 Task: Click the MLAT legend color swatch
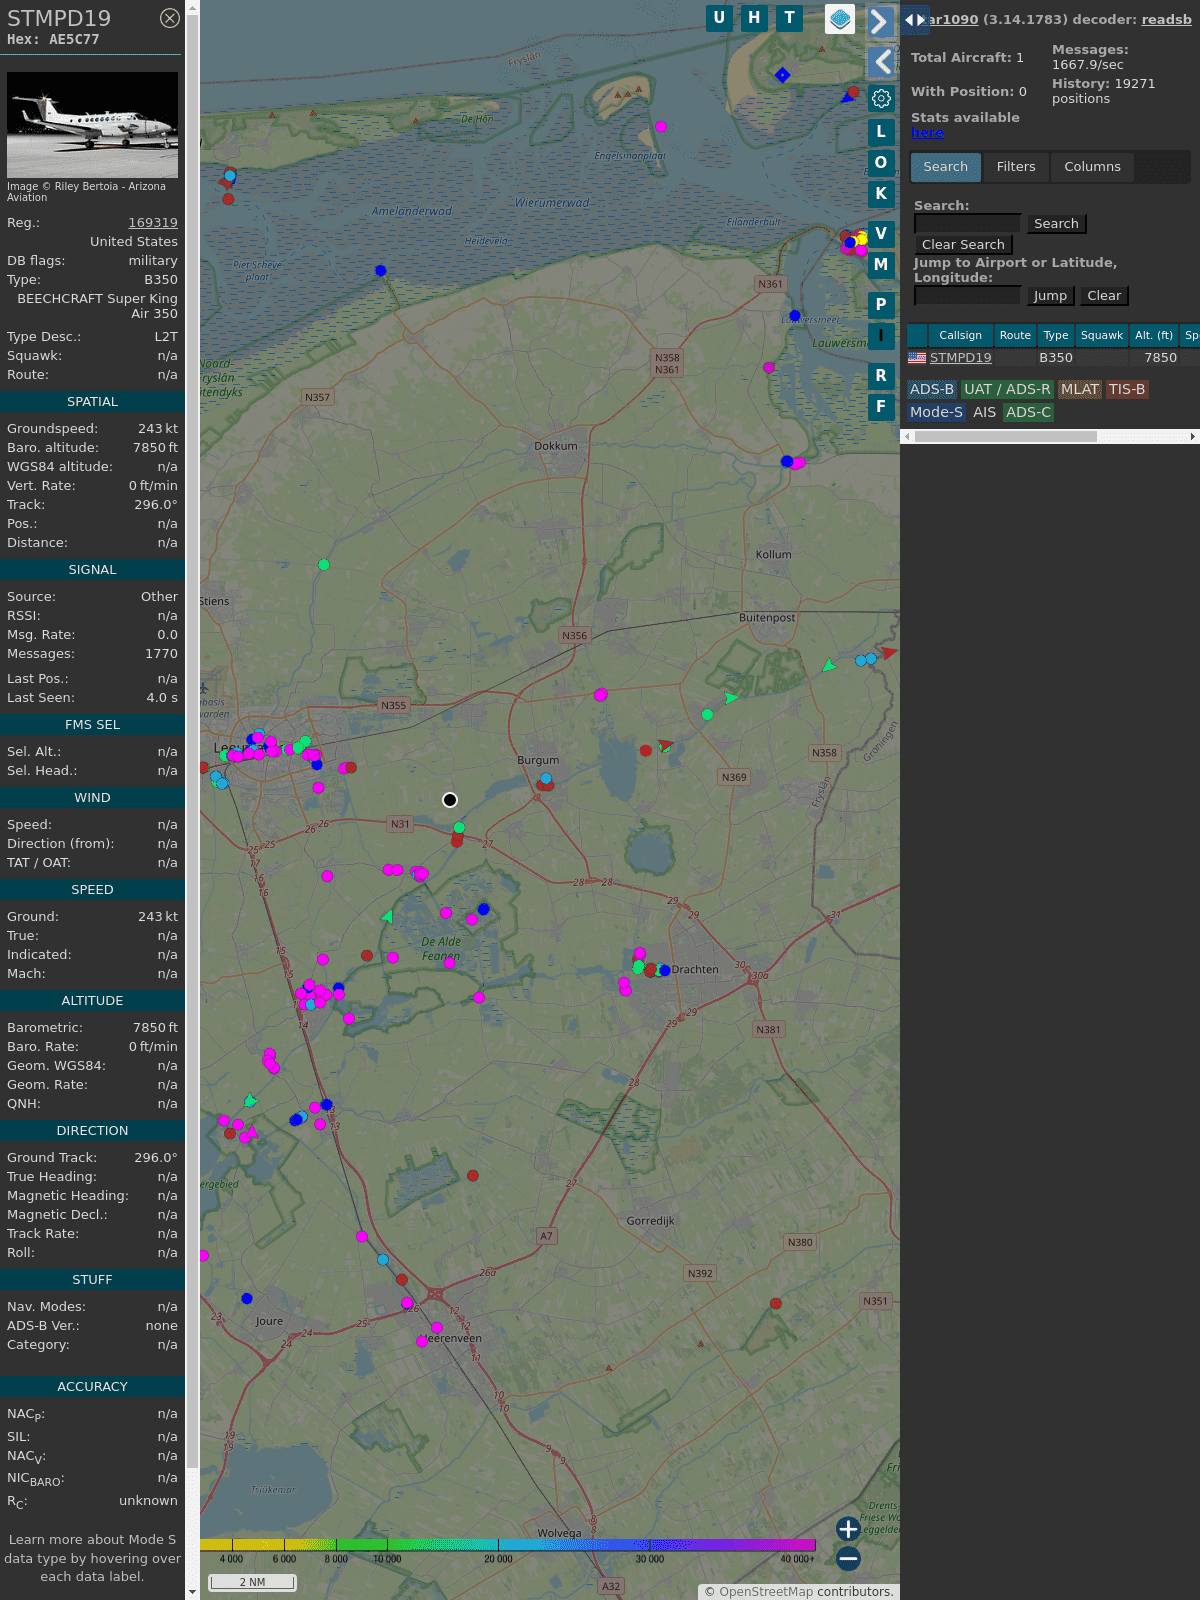pyautogui.click(x=1079, y=390)
